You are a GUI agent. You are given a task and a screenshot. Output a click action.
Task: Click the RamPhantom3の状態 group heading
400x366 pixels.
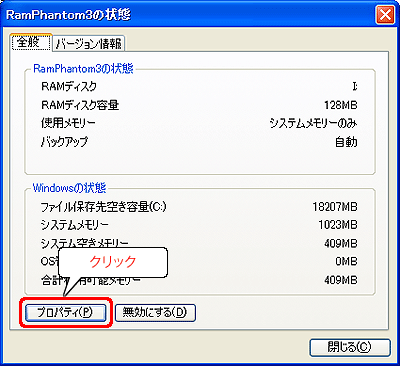83,69
